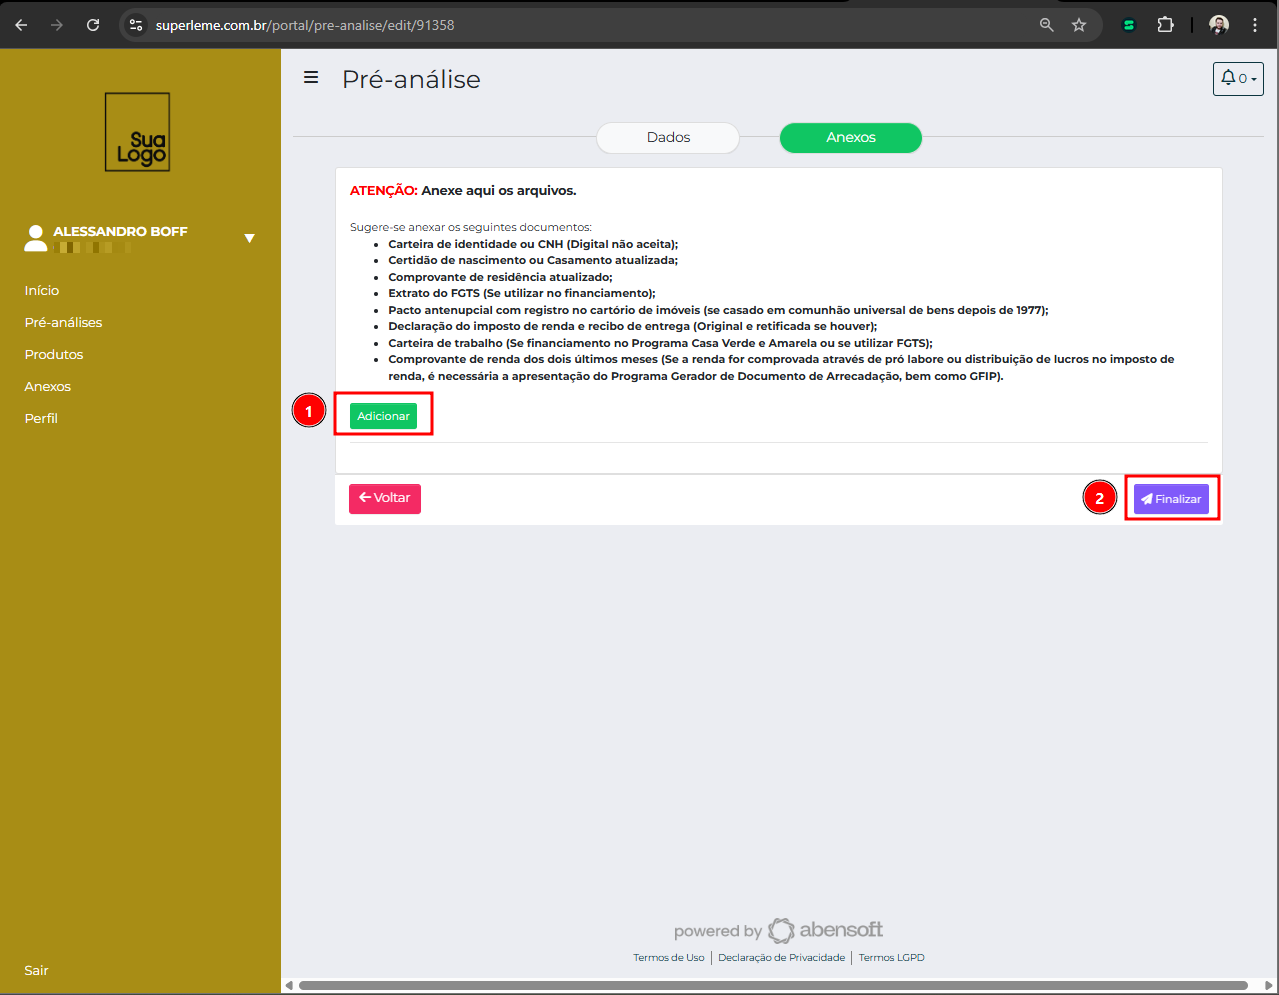1279x995 pixels.
Task: Select the Anexos tab
Action: coord(850,138)
